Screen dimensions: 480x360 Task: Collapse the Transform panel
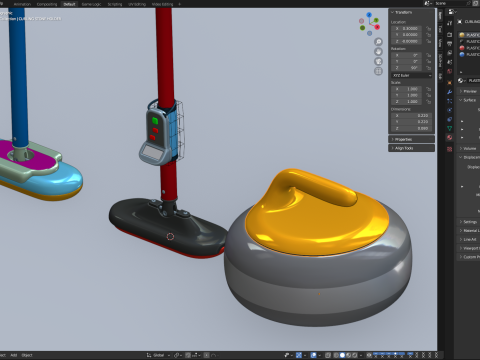412,12
